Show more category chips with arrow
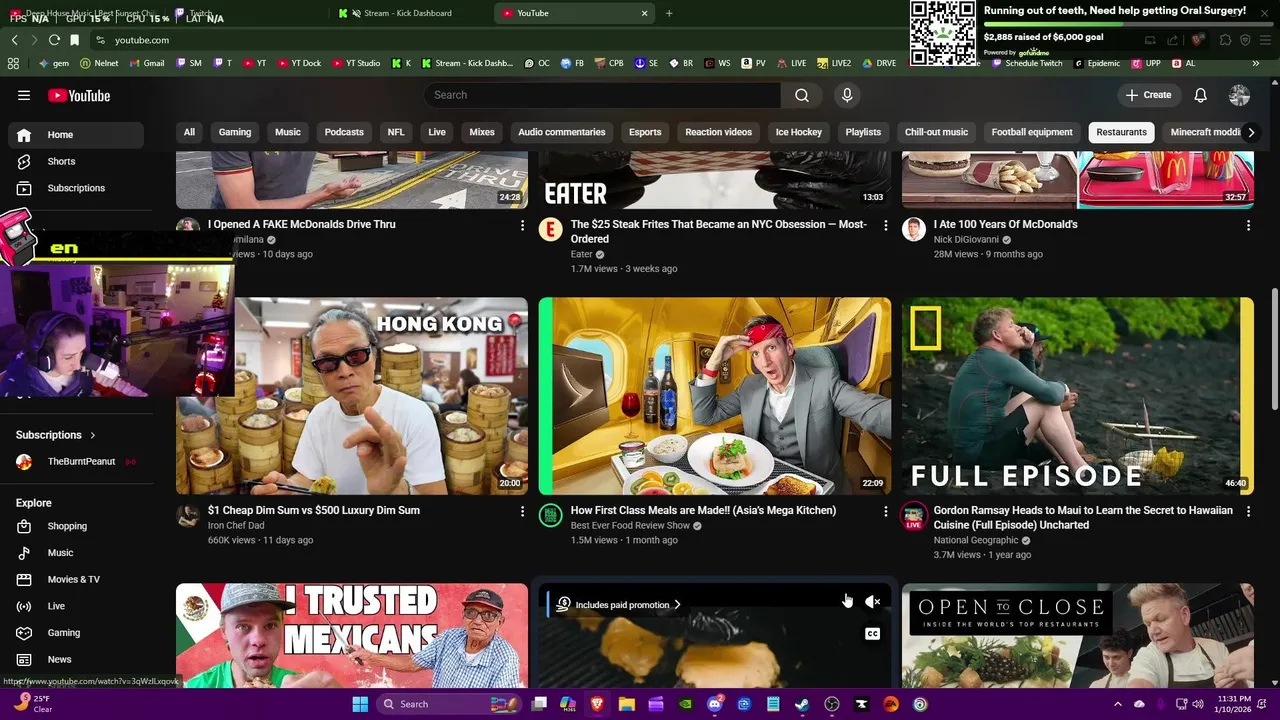Image resolution: width=1280 pixels, height=720 pixels. tap(1250, 132)
